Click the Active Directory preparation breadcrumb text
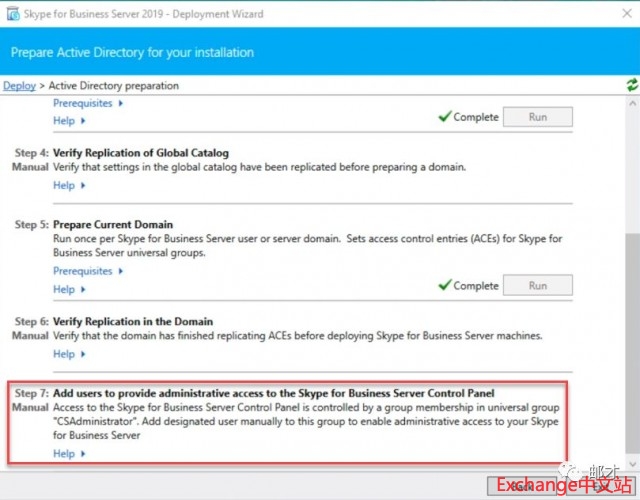This screenshot has width=640, height=500. [113, 86]
